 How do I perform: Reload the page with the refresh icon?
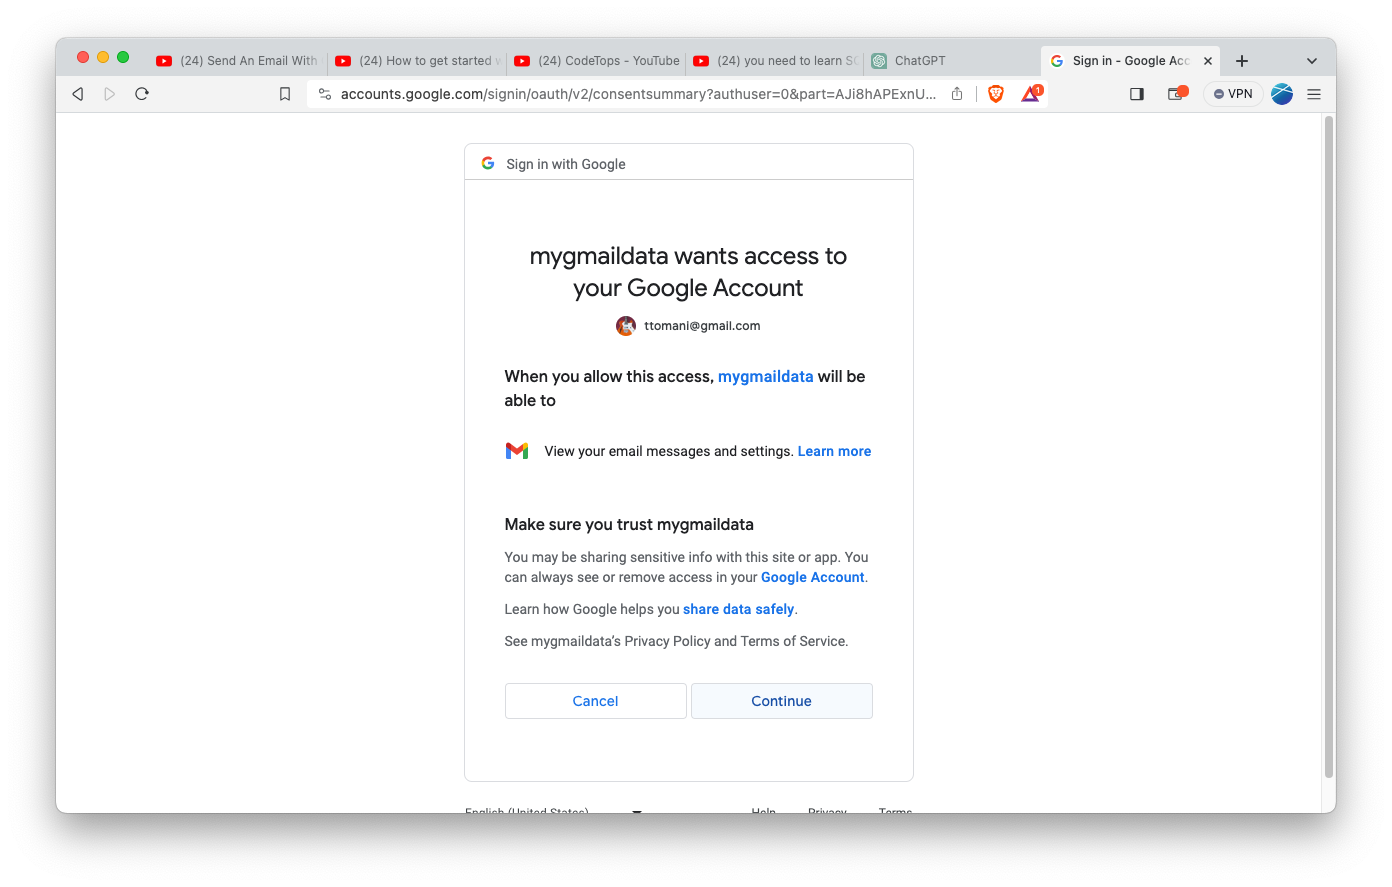(x=142, y=94)
